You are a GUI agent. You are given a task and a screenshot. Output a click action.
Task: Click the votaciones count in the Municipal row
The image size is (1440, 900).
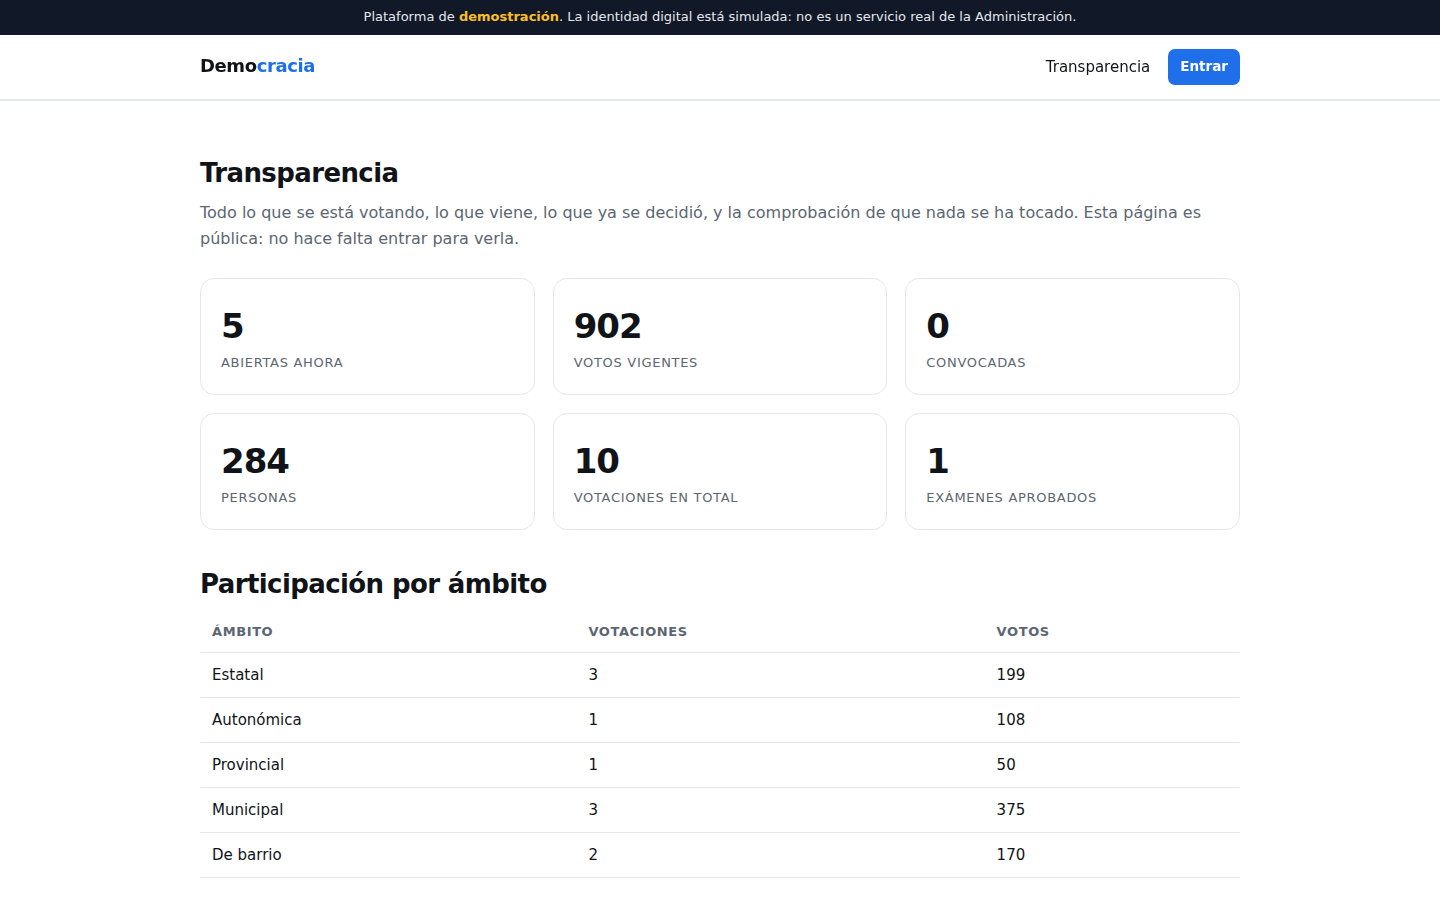(593, 810)
